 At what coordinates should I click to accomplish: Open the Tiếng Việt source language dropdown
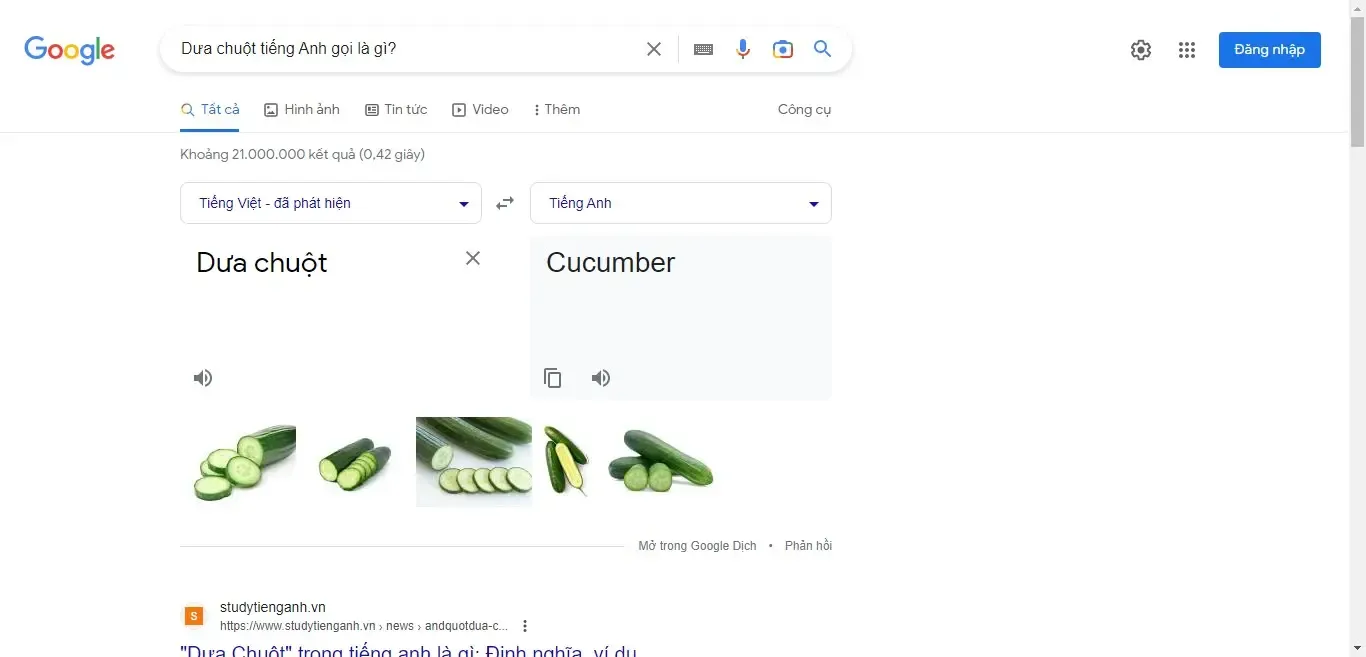[x=330, y=202]
